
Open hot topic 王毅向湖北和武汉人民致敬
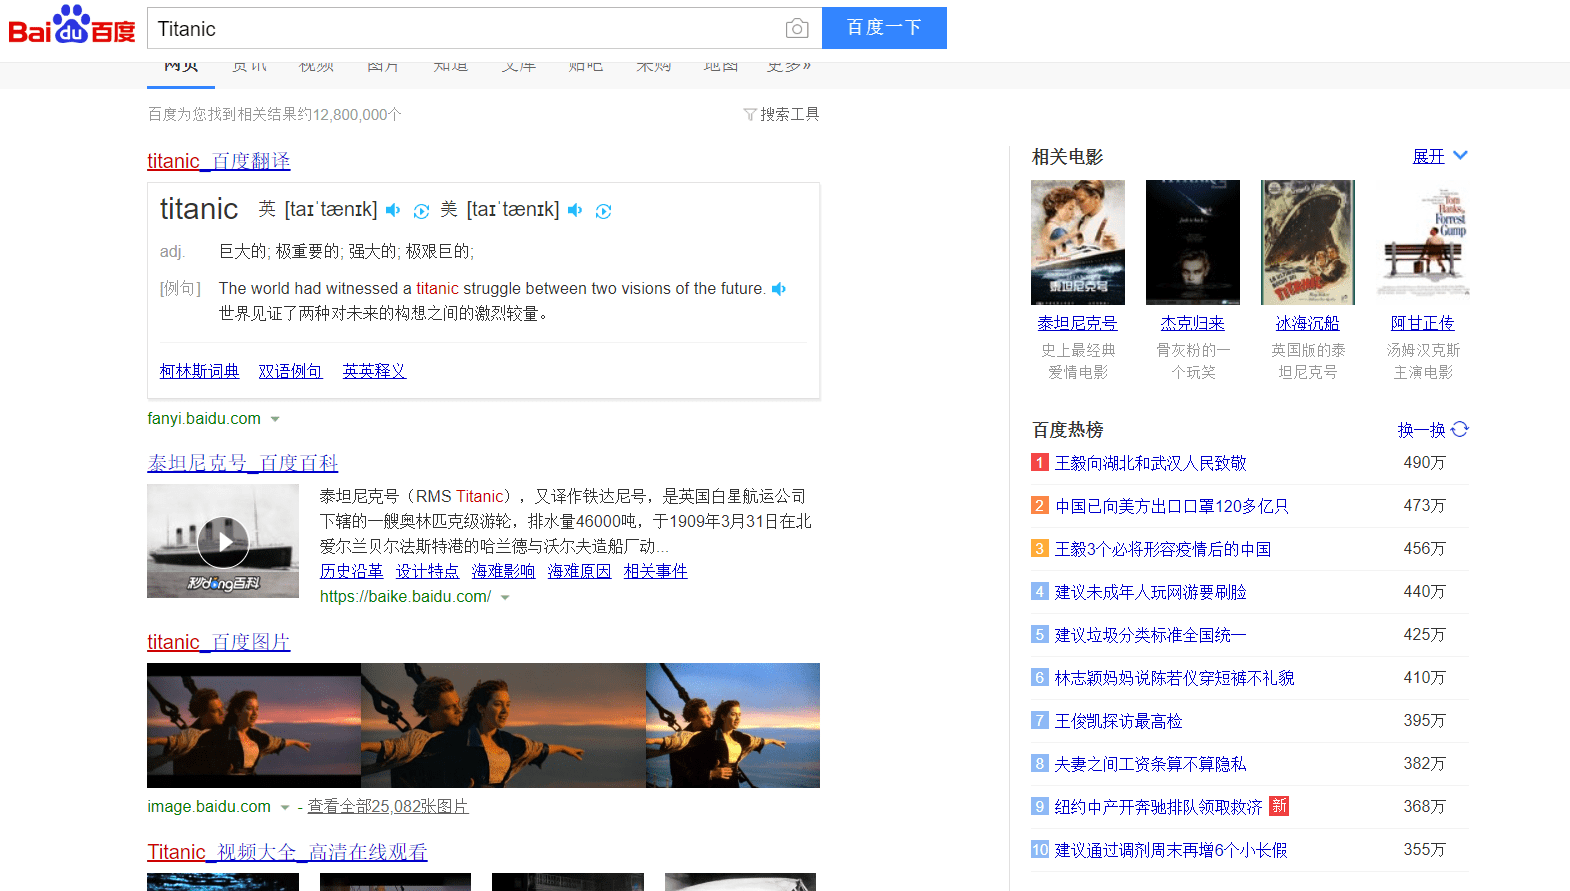pyautogui.click(x=1151, y=463)
